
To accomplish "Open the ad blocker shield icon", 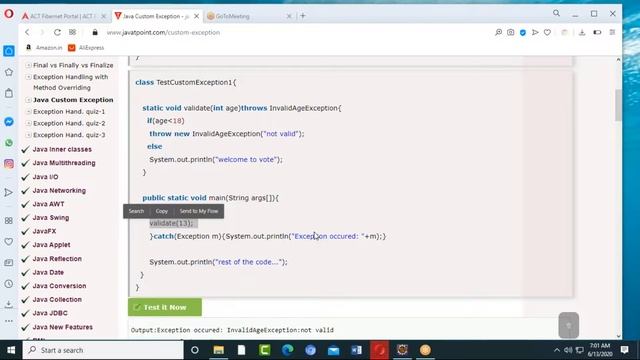I will click(x=523, y=32).
